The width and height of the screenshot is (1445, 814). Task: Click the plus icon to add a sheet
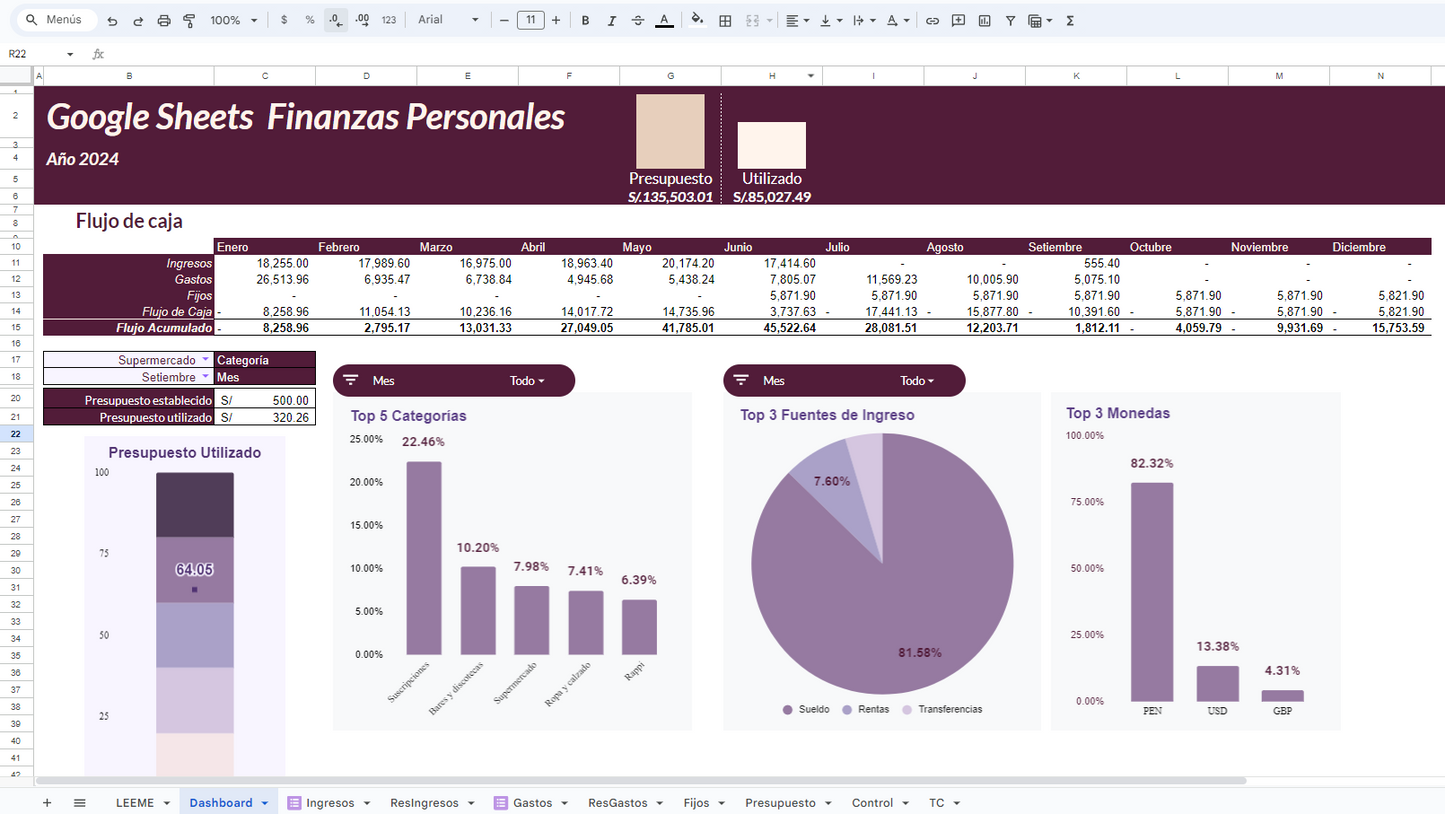pyautogui.click(x=46, y=802)
